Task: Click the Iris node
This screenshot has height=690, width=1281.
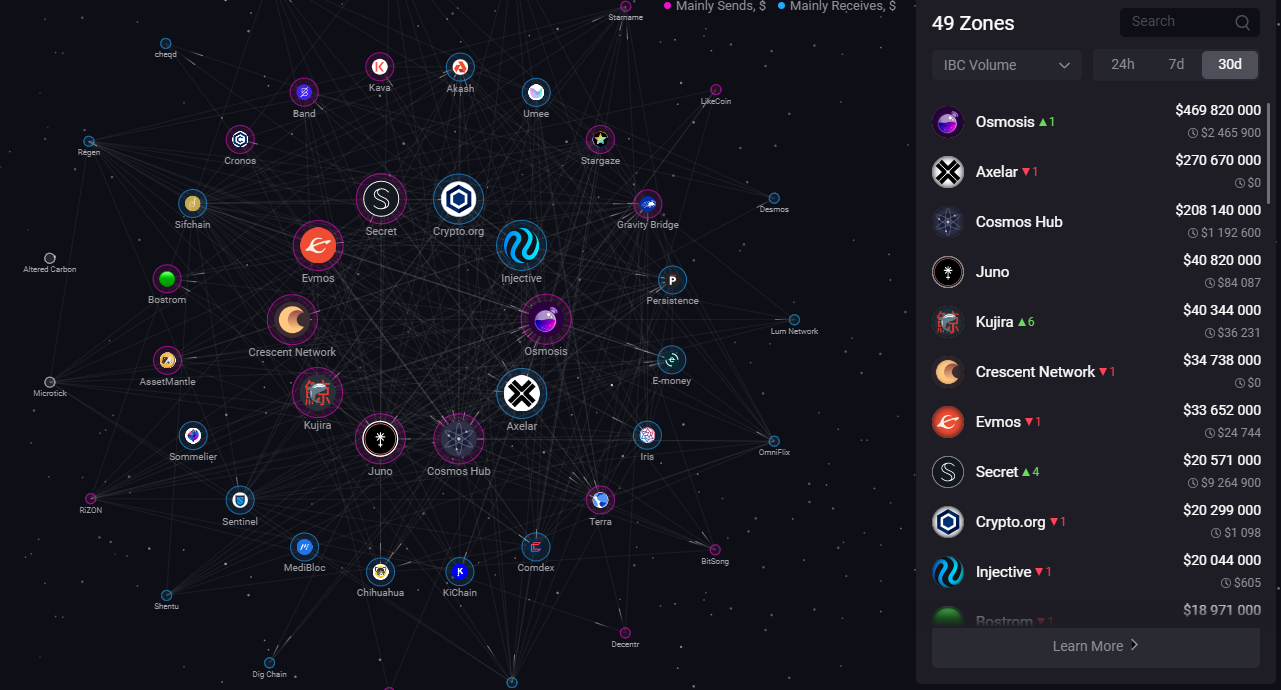Action: click(x=647, y=435)
